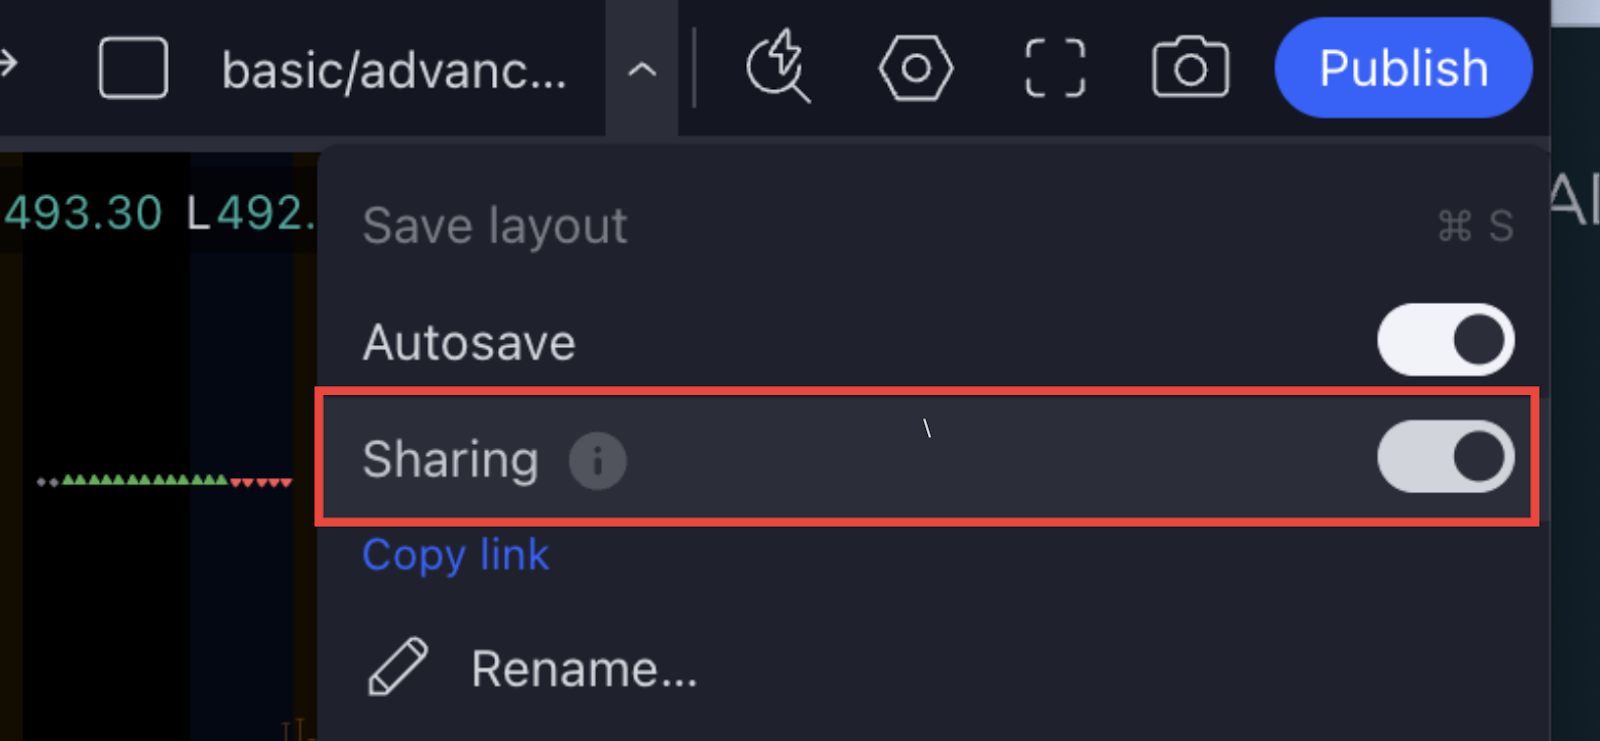The image size is (1600, 741).
Task: Click the basic/advanc... layout name
Action: click(x=394, y=70)
